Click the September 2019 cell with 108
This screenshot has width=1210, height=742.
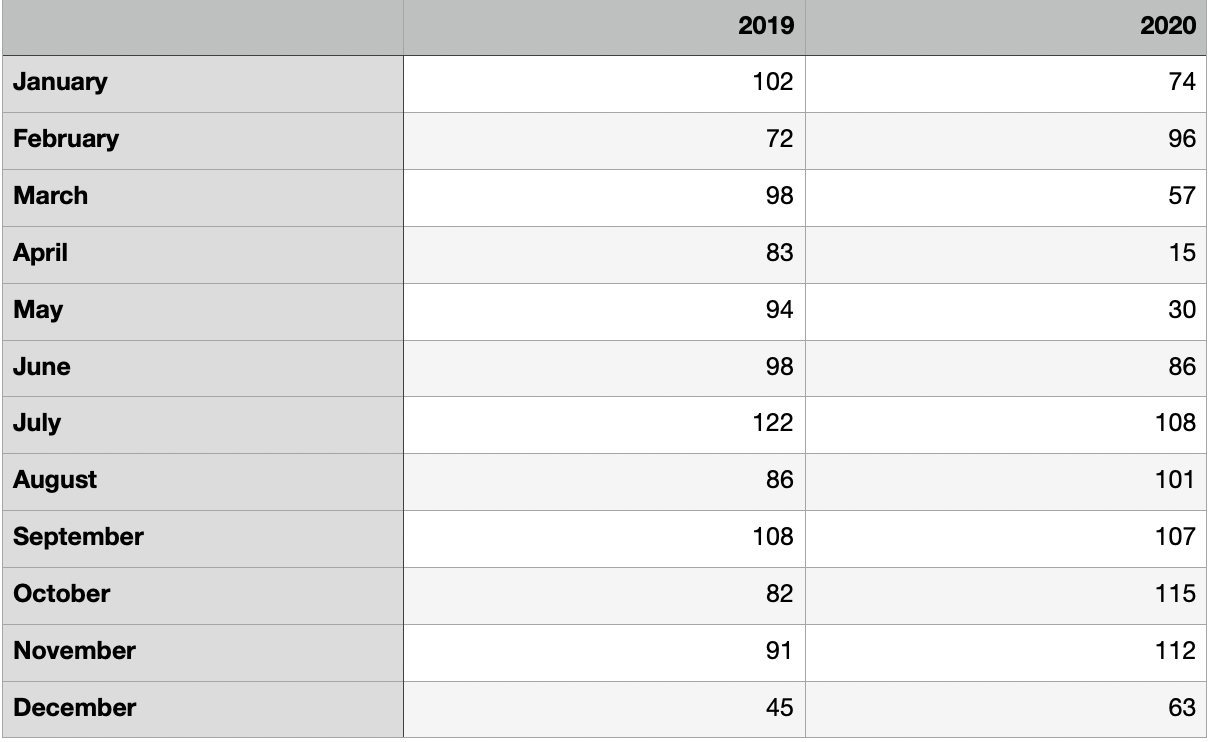tap(604, 539)
